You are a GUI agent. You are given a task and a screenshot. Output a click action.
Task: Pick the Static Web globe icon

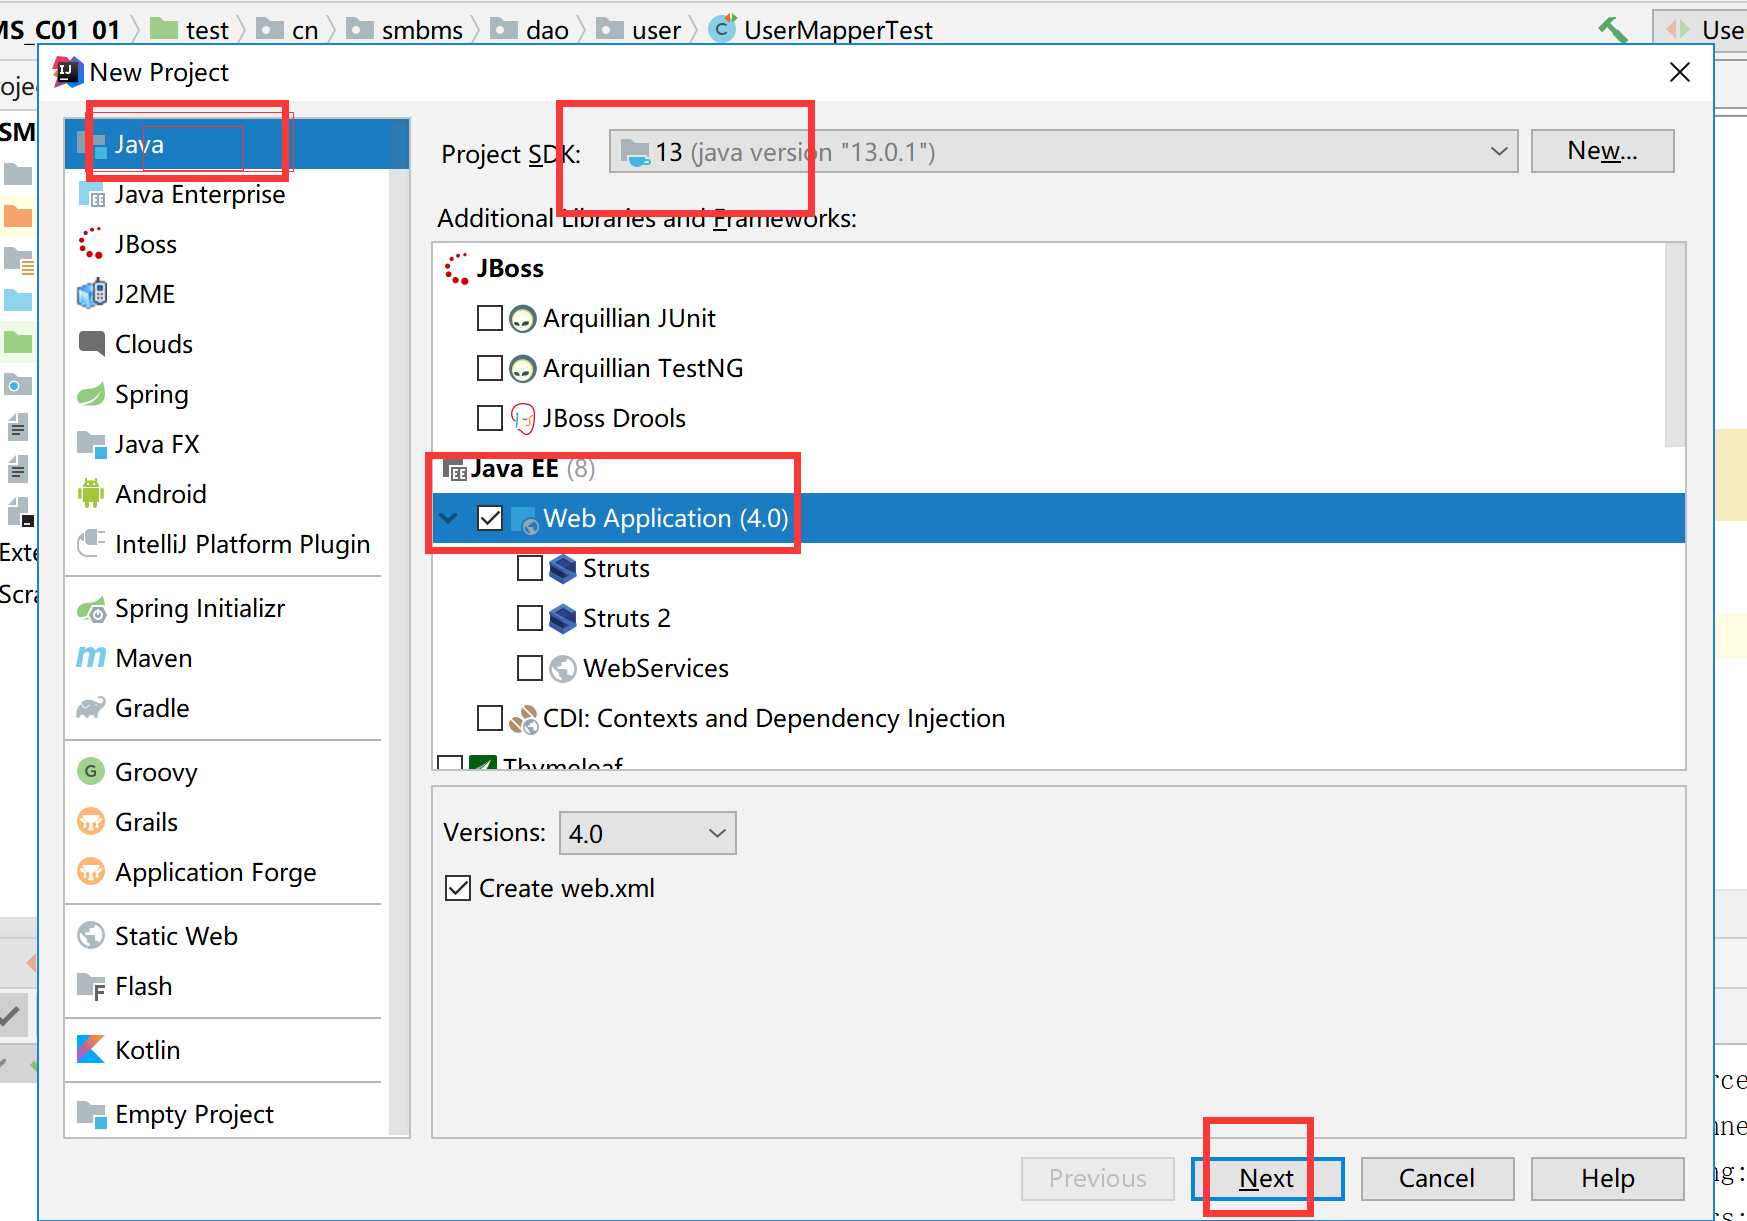pos(91,936)
